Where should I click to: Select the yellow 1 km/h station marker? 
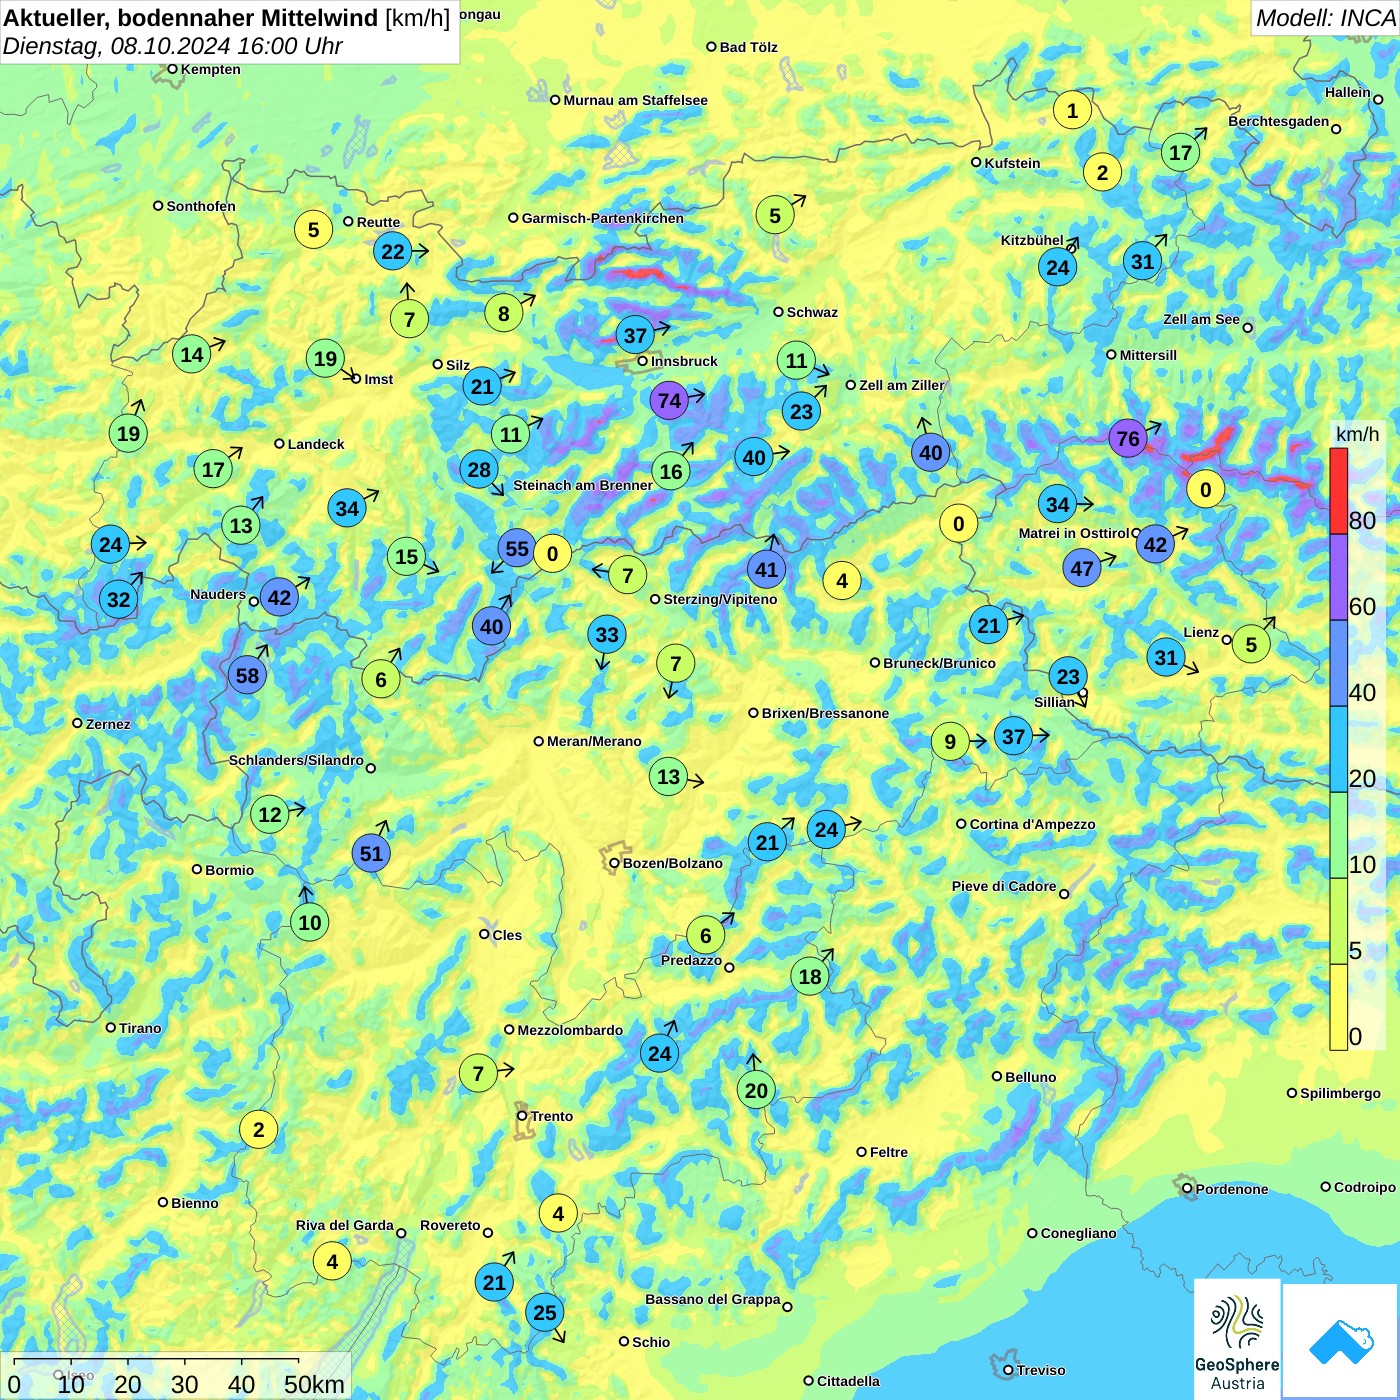pos(1072,110)
